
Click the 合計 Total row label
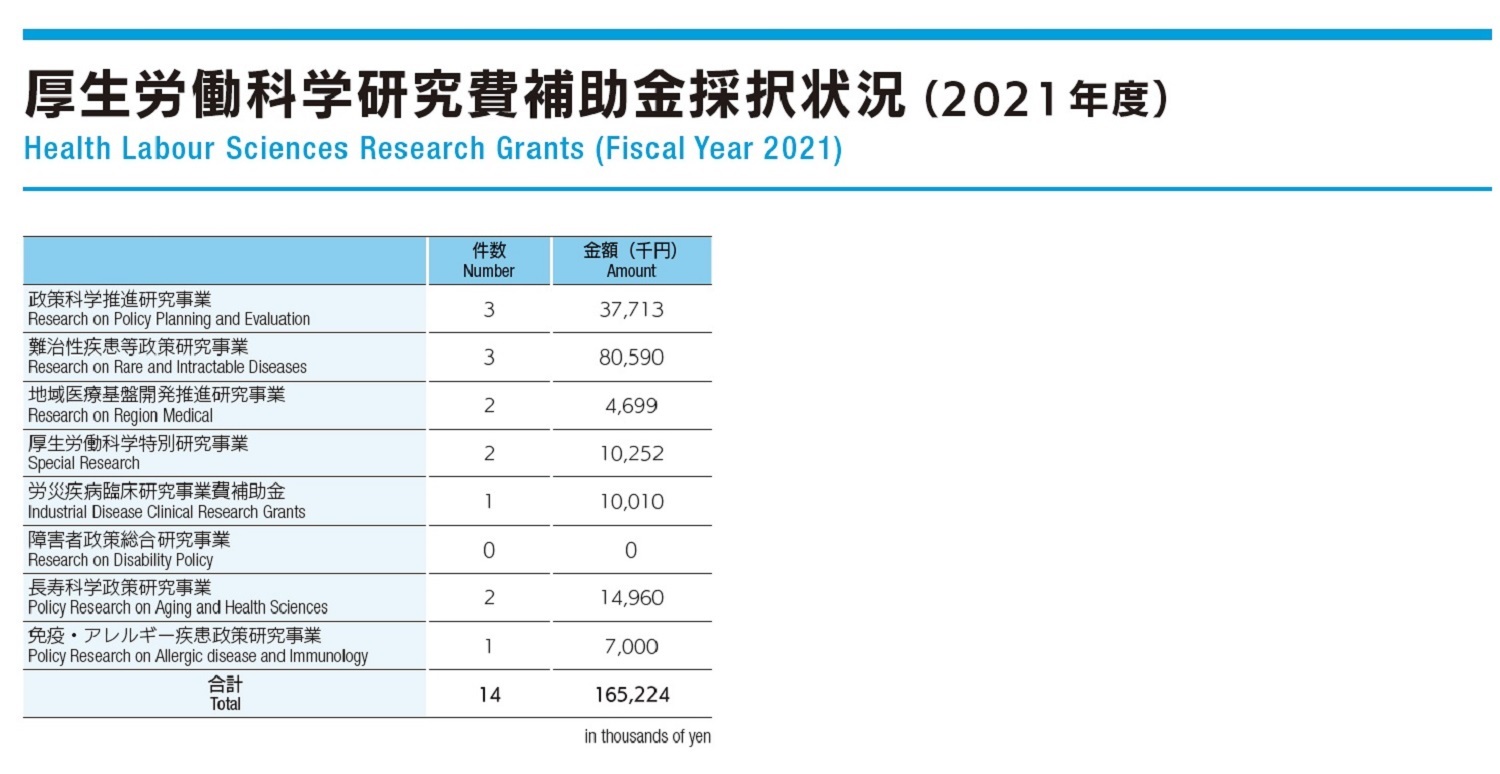[x=226, y=694]
